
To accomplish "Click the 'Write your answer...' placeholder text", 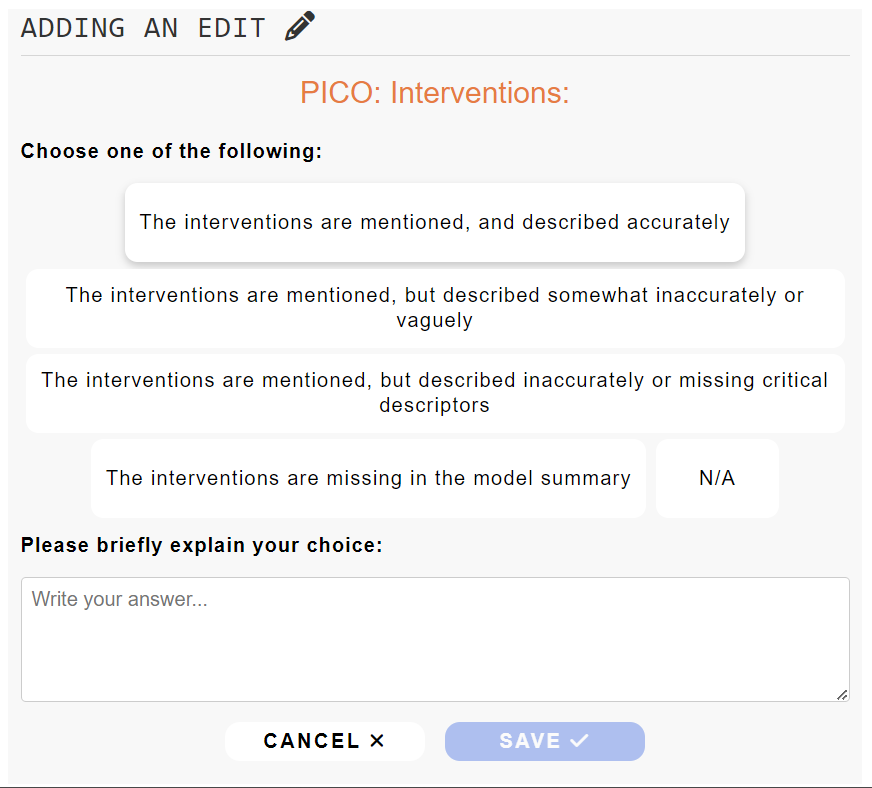I will (x=119, y=599).
